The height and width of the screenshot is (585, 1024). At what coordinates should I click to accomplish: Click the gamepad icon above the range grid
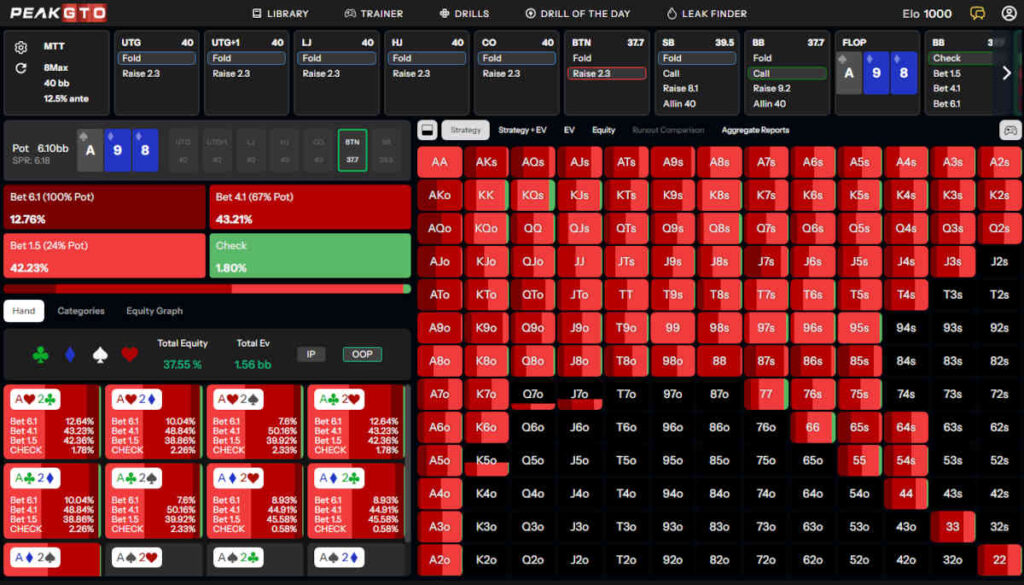pyautogui.click(x=1010, y=130)
